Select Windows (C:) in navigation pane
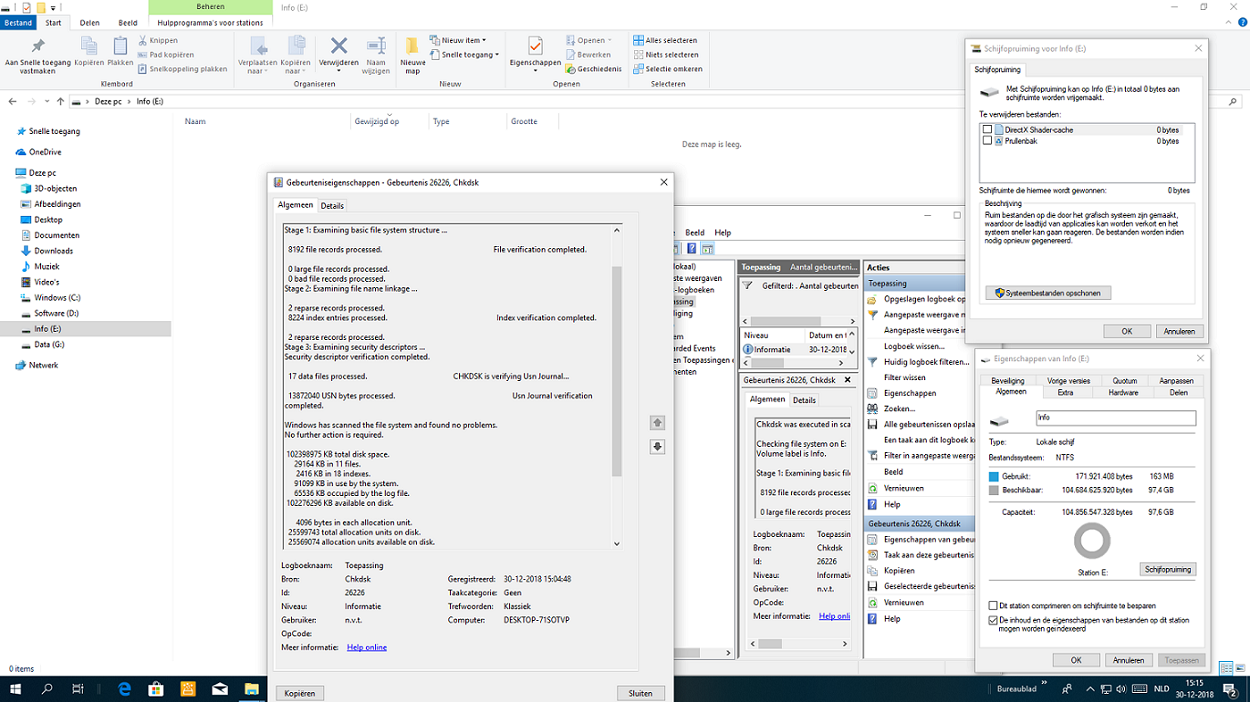 [x=57, y=297]
